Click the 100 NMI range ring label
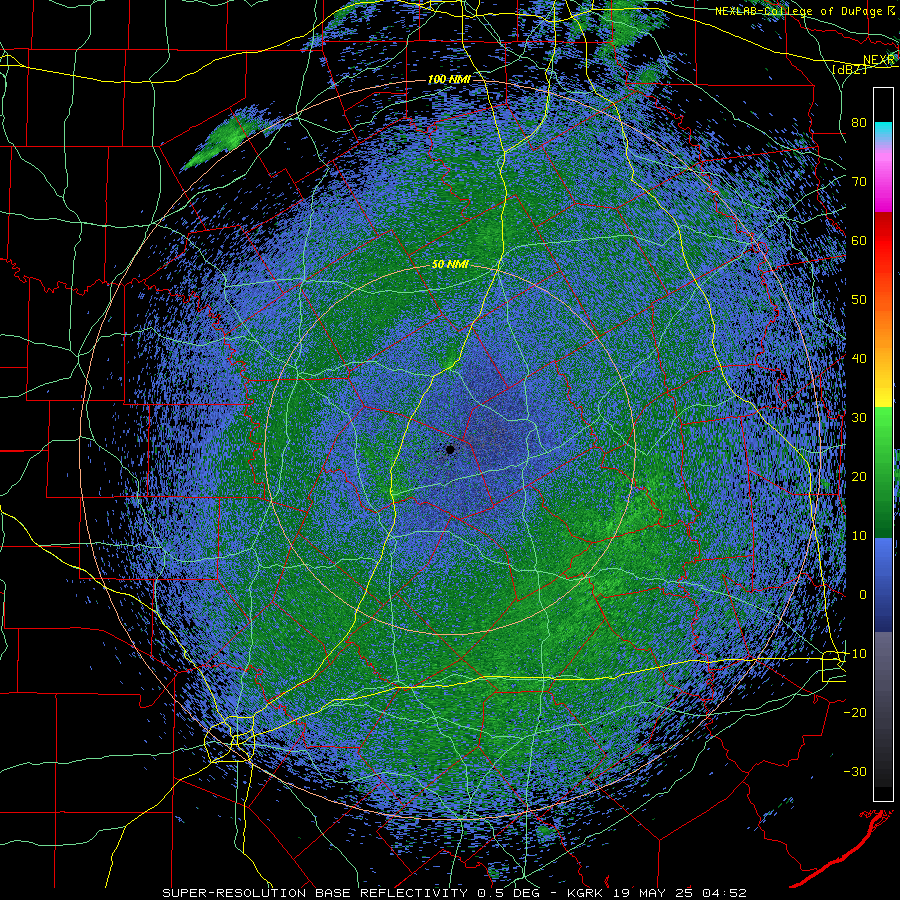Image resolution: width=900 pixels, height=900 pixels. (x=449, y=79)
